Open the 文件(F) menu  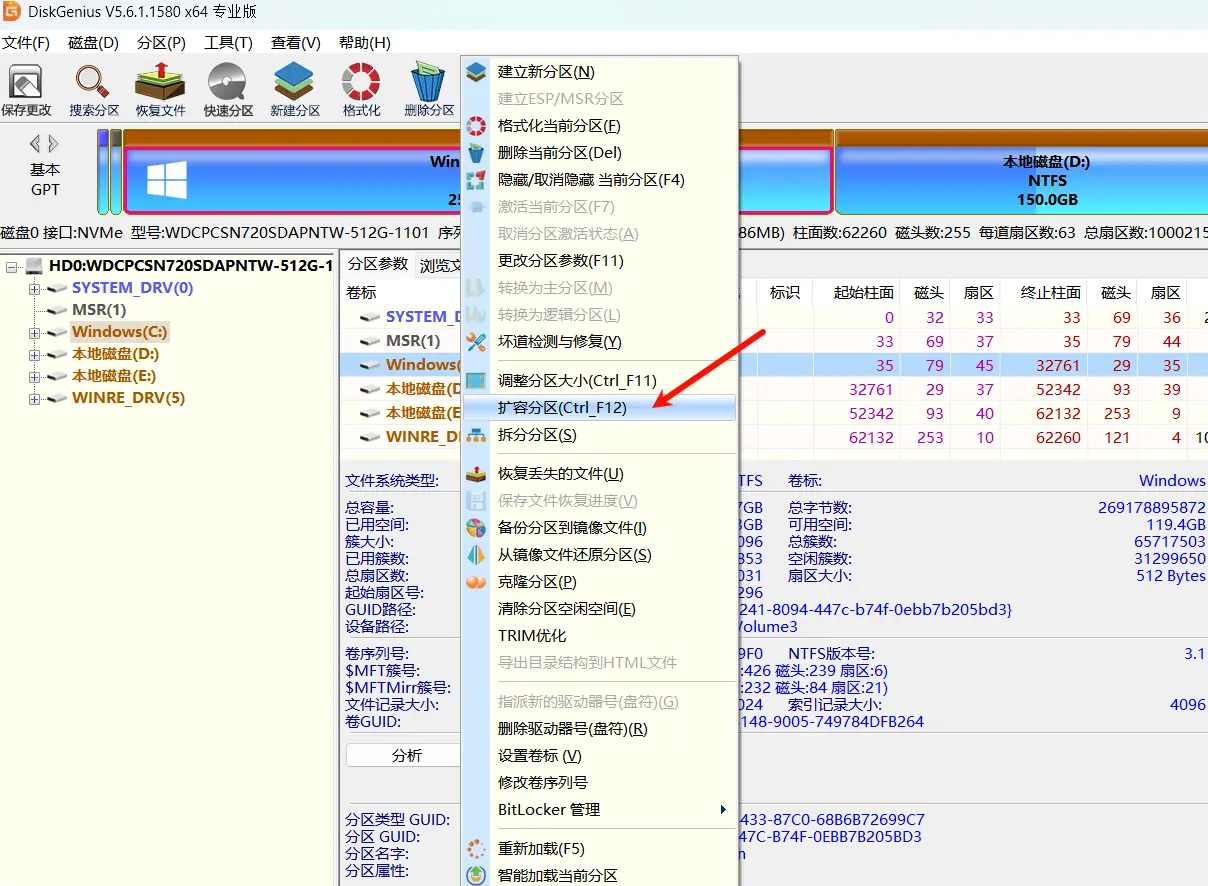click(26, 43)
